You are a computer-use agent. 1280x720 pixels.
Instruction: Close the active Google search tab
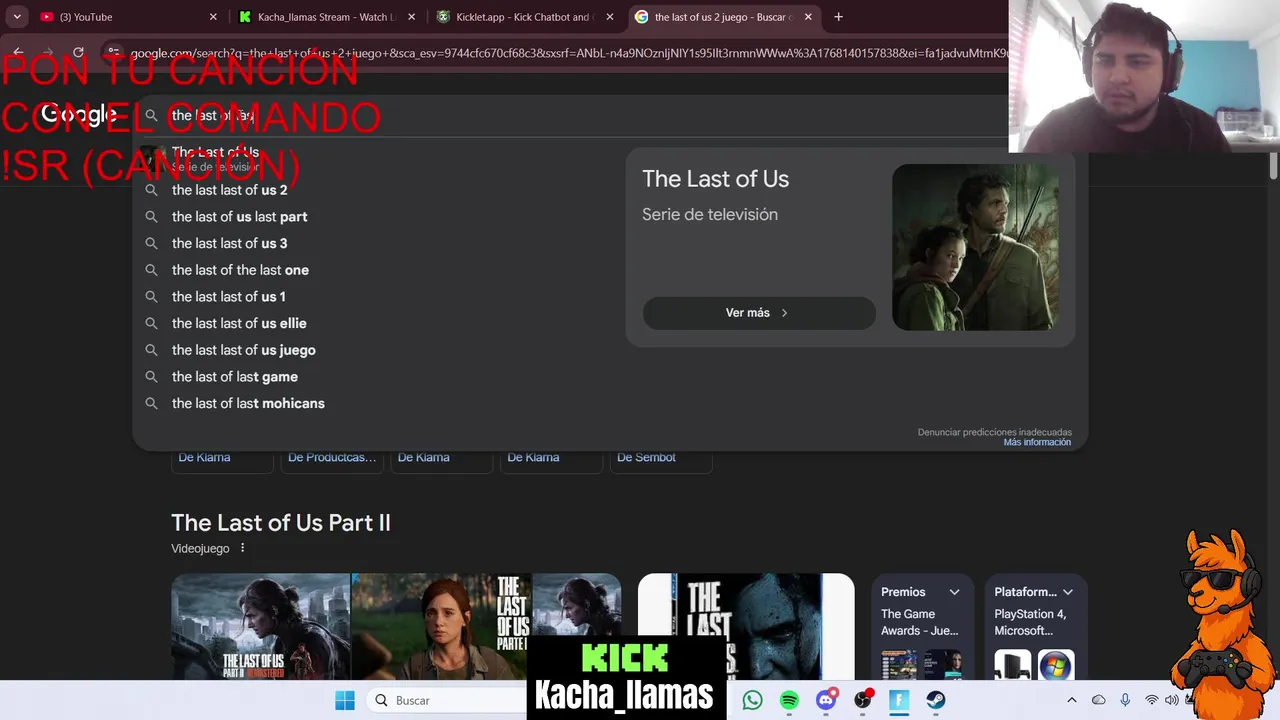click(808, 17)
